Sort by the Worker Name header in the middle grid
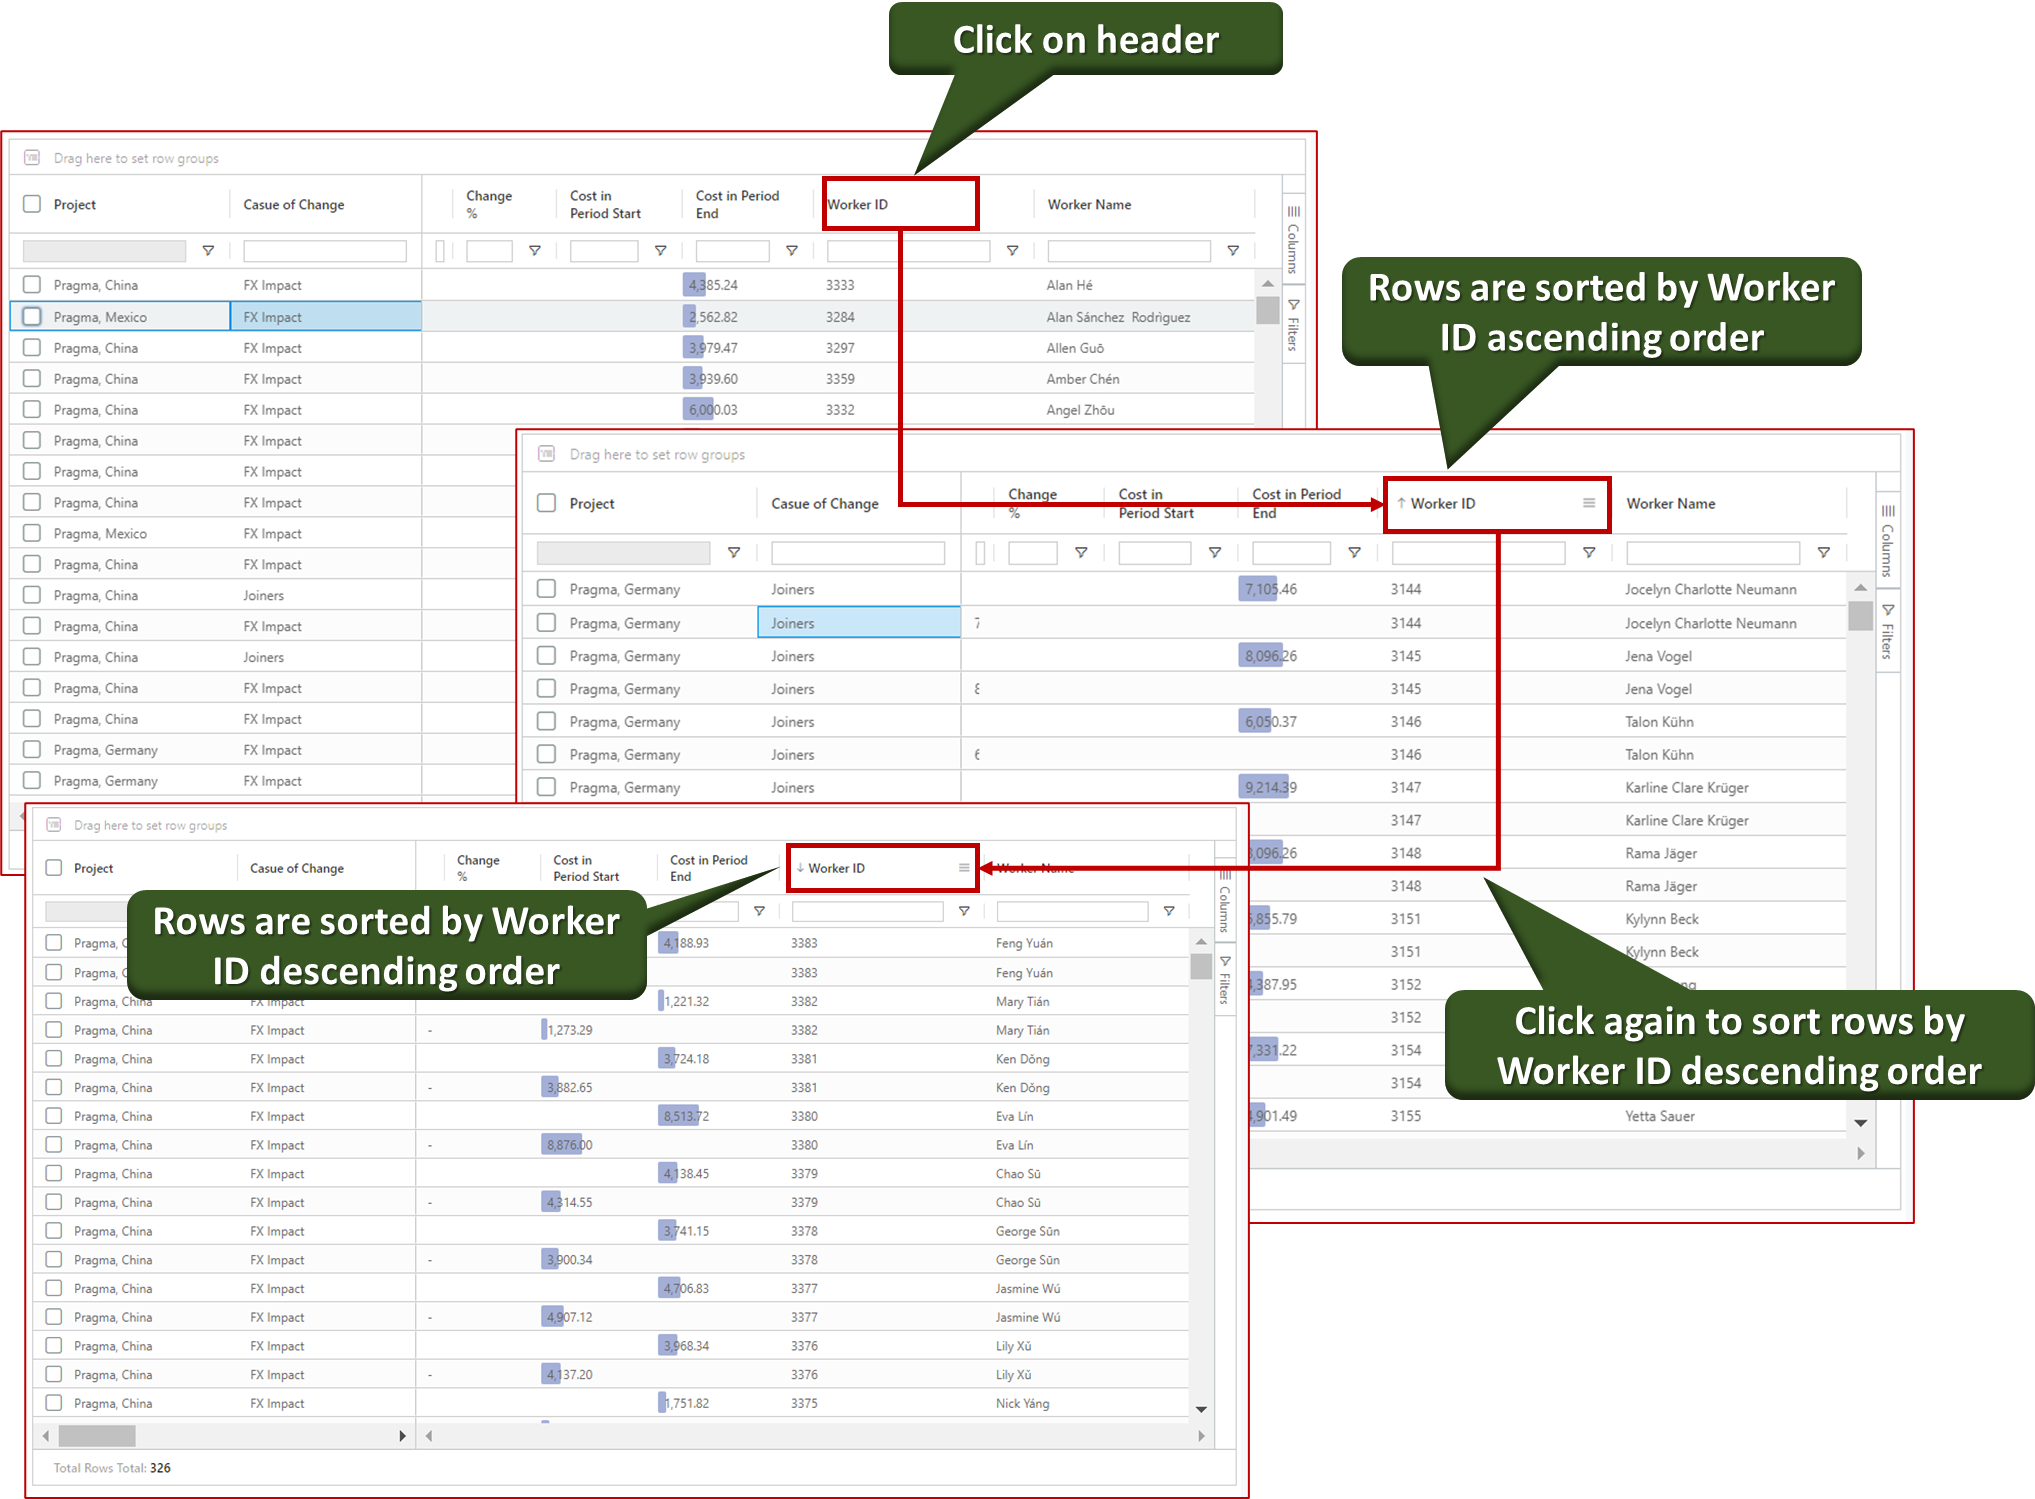This screenshot has width=2035, height=1499. 1670,504
